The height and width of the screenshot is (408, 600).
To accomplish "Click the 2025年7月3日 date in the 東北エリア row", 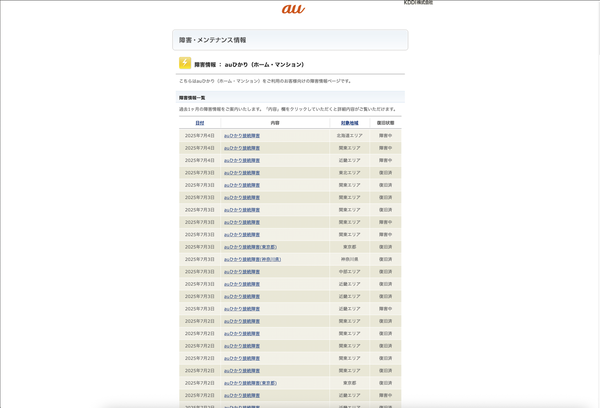I will click(200, 173).
